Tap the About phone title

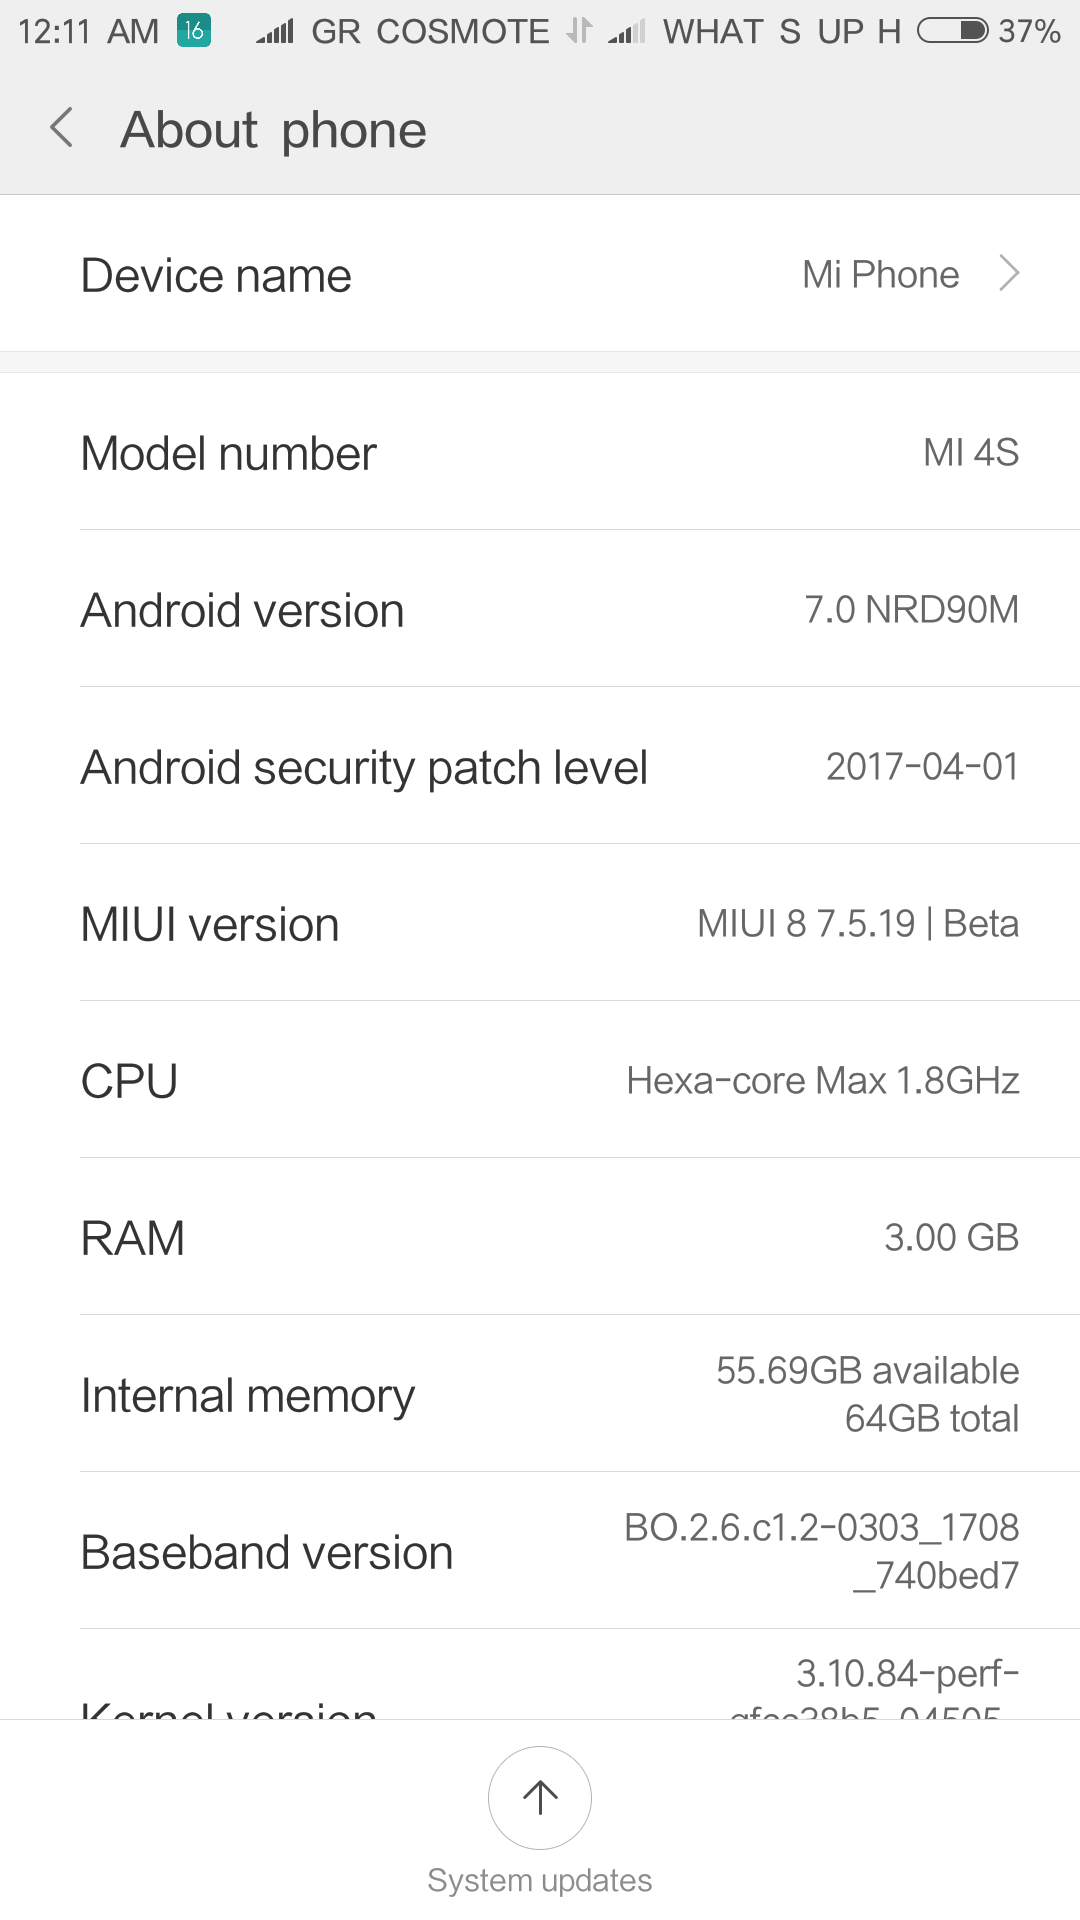[273, 130]
